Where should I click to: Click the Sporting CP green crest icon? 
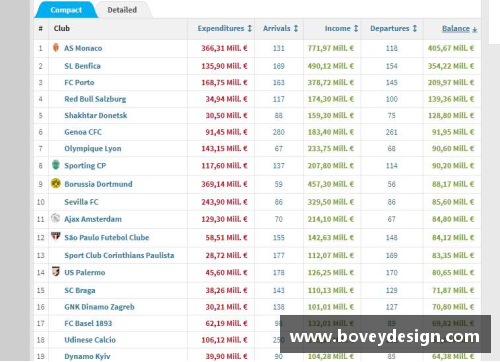pos(56,165)
